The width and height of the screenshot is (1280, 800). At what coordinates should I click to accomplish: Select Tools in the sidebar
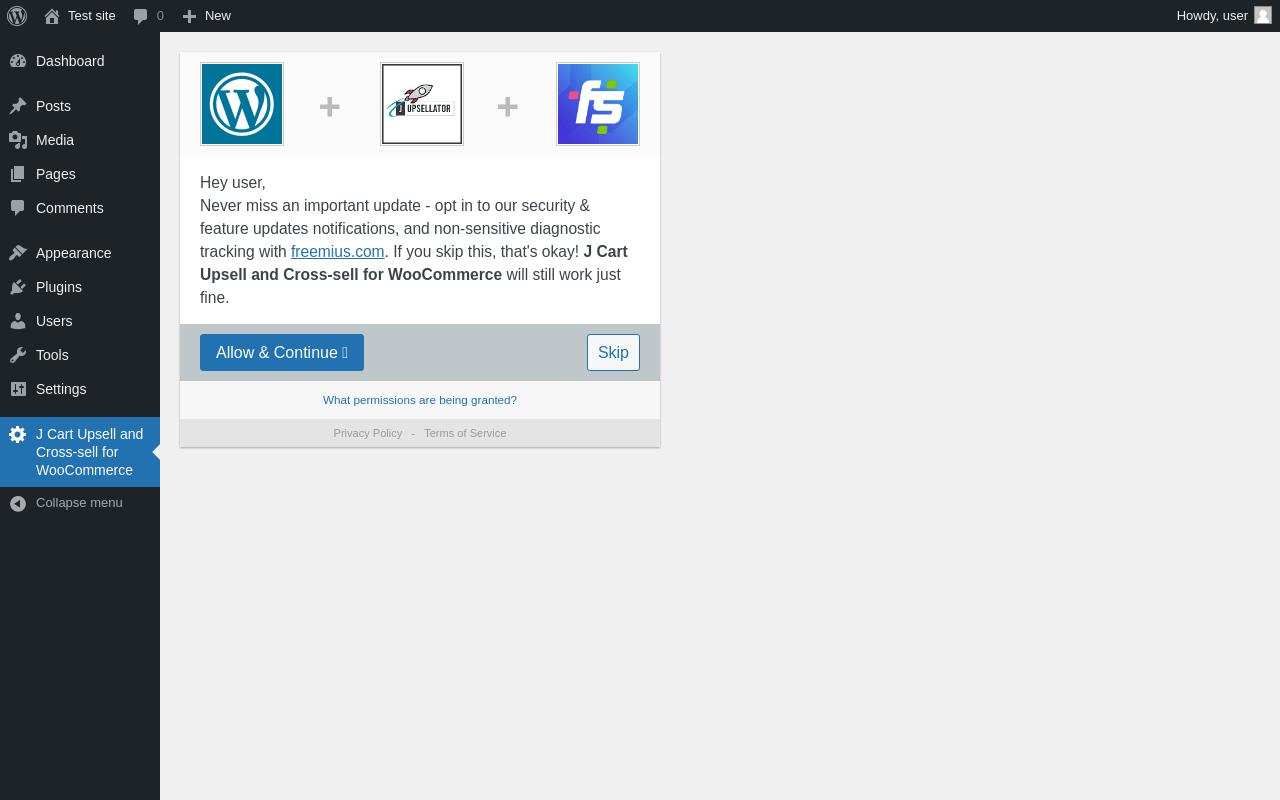point(80,355)
